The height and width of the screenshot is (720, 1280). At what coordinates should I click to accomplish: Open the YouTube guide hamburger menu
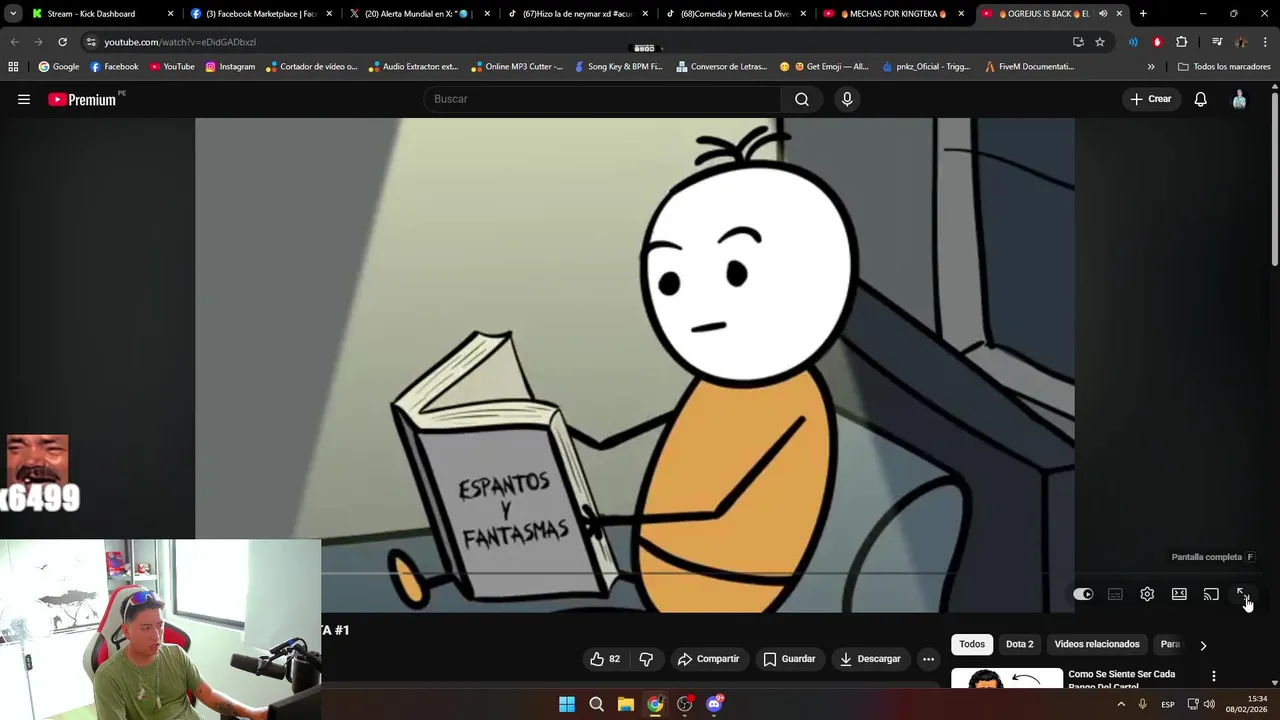24,99
